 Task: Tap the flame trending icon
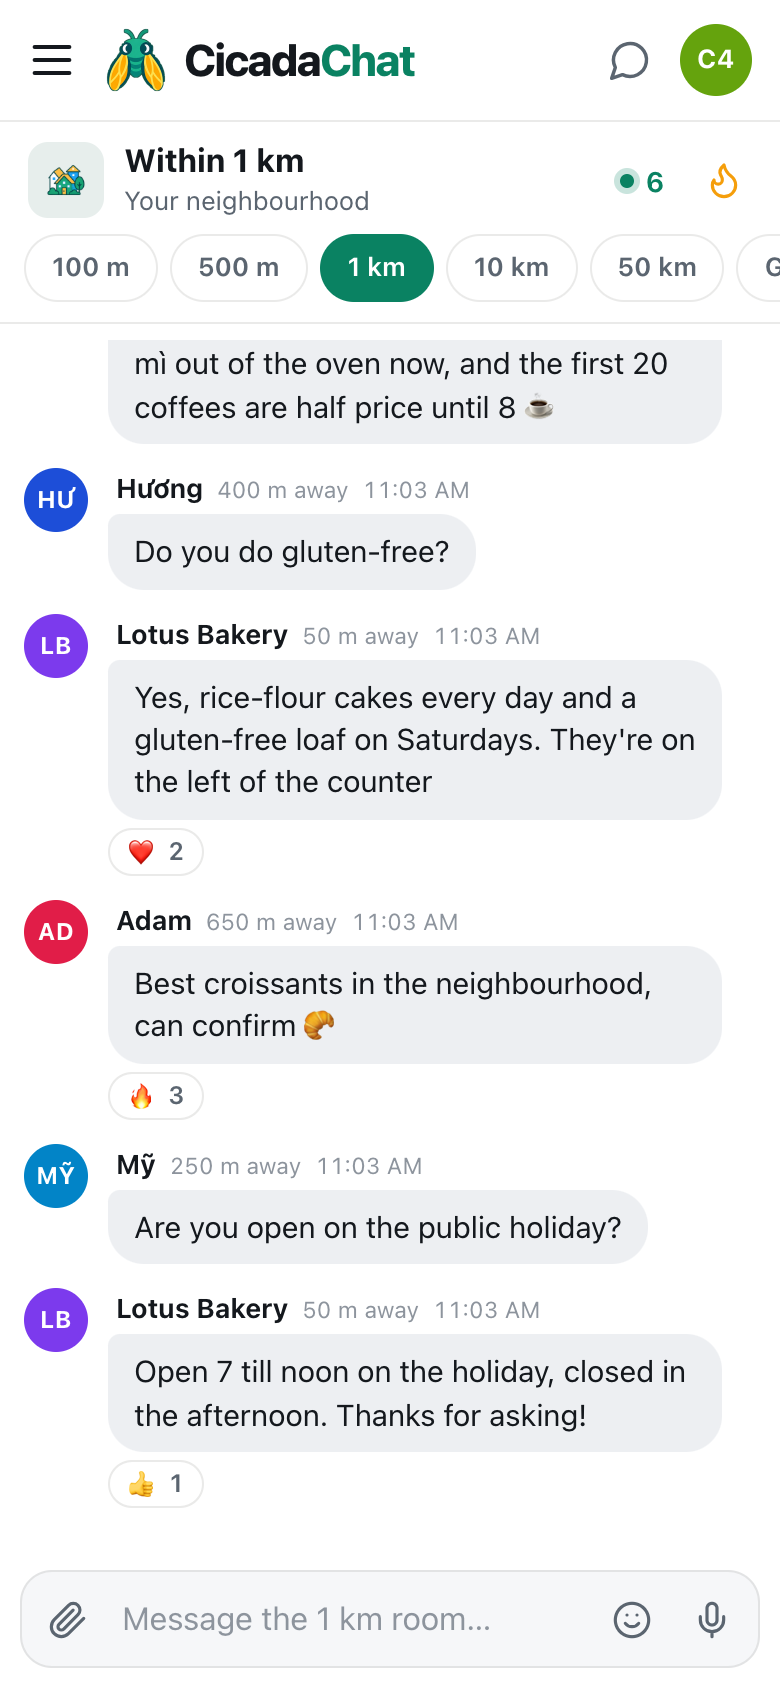tap(724, 181)
